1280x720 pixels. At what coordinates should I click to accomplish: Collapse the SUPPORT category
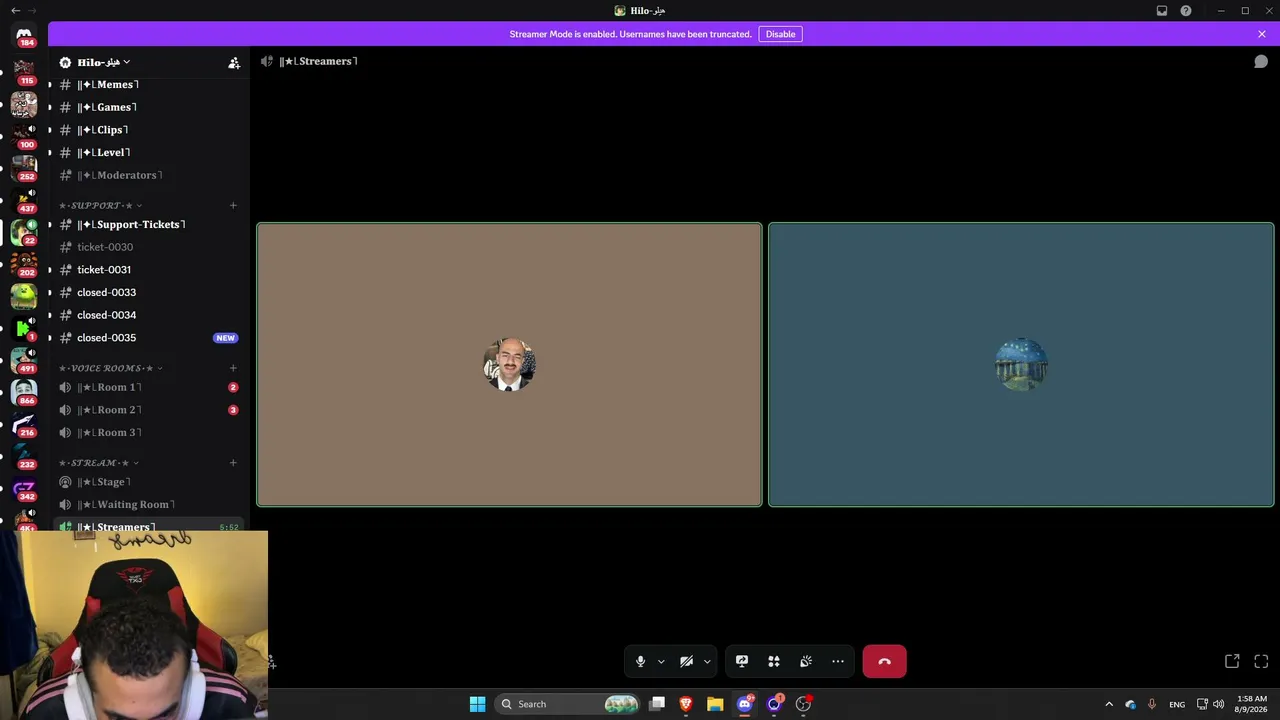point(100,205)
